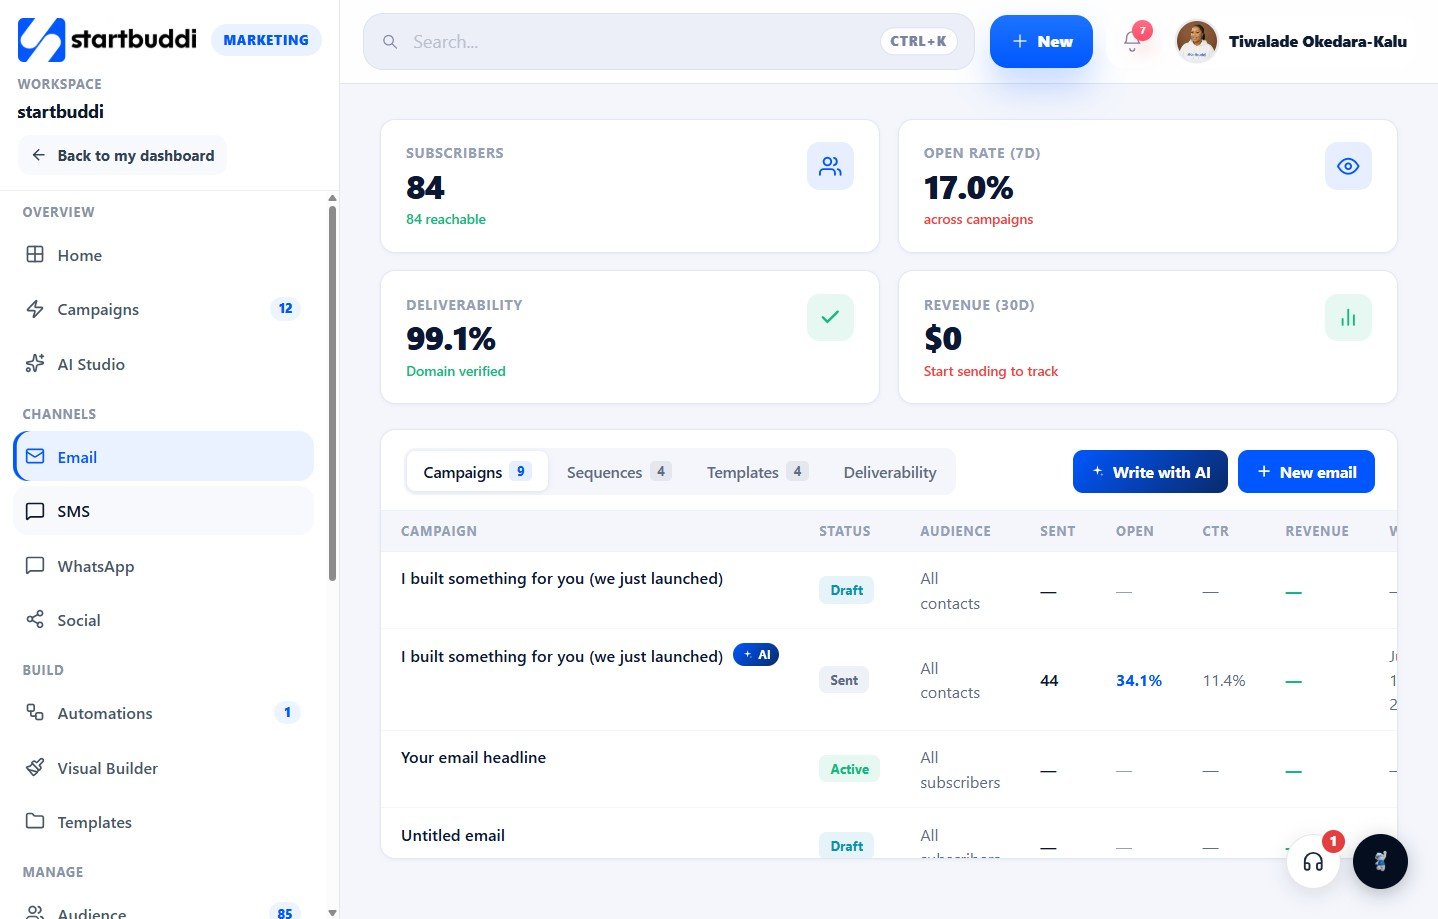The height and width of the screenshot is (919, 1438).
Task: Click the Campaigns lightning bolt icon
Action: tap(35, 309)
